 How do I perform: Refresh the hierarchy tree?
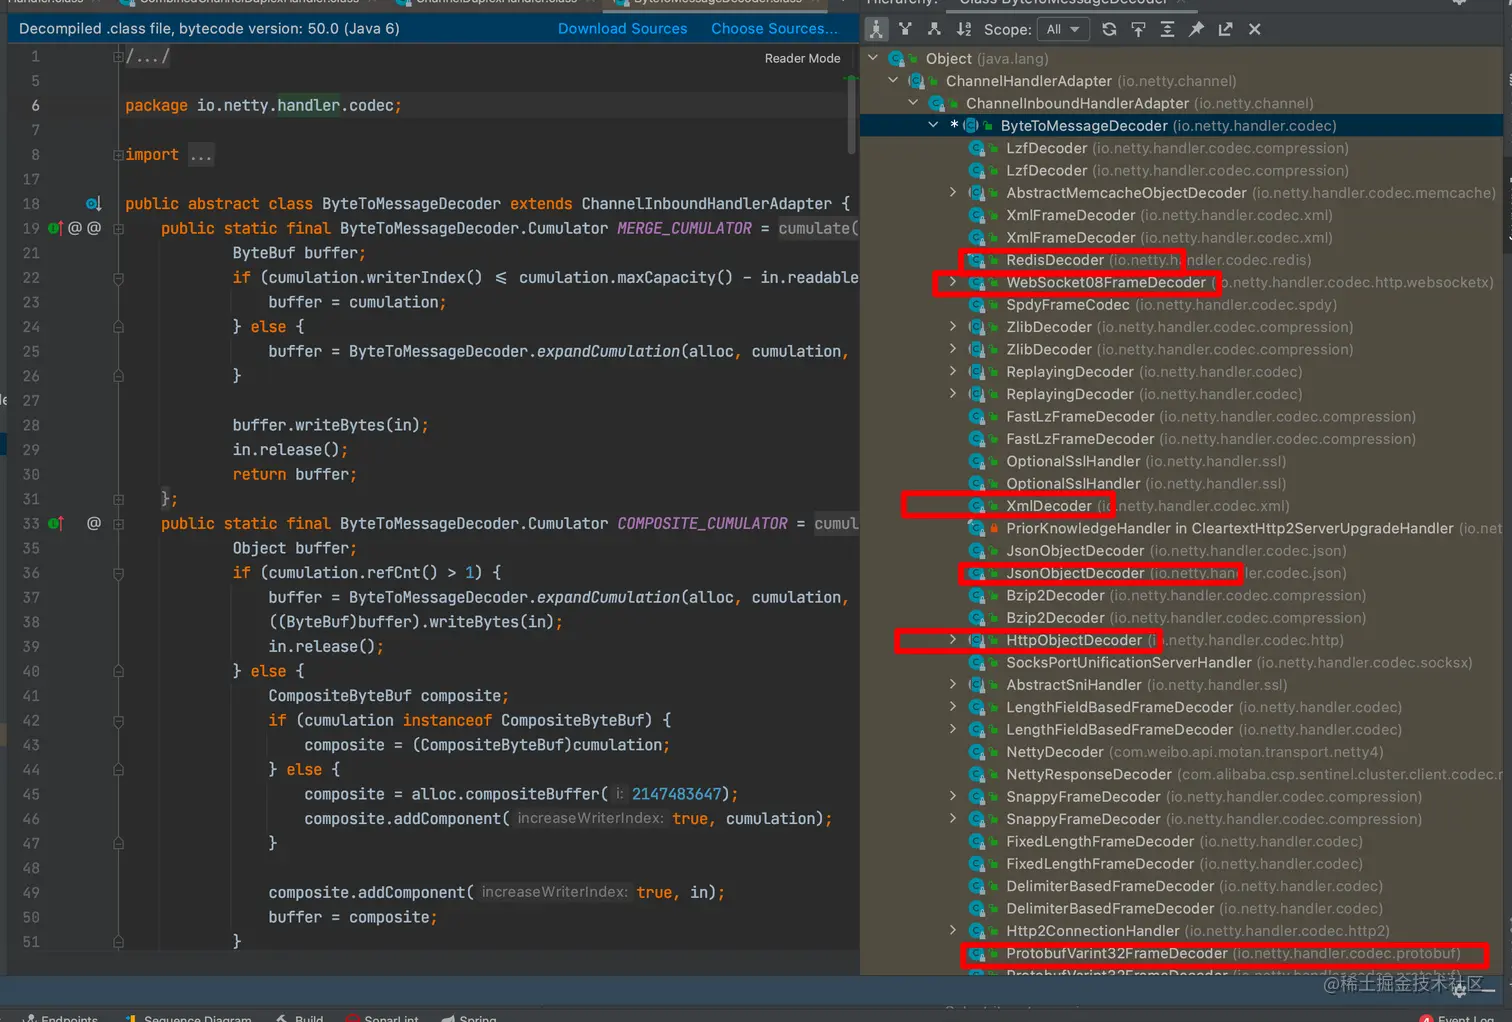[1109, 29]
